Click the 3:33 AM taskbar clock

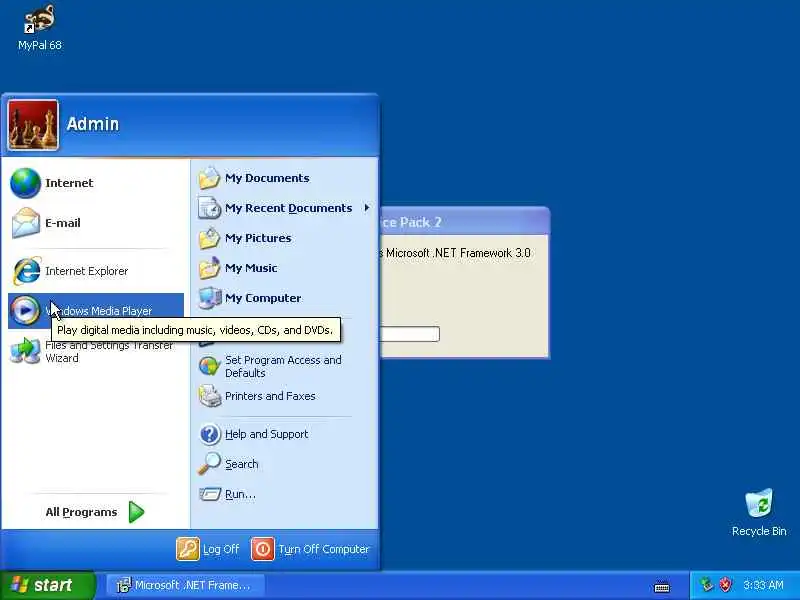click(763, 585)
